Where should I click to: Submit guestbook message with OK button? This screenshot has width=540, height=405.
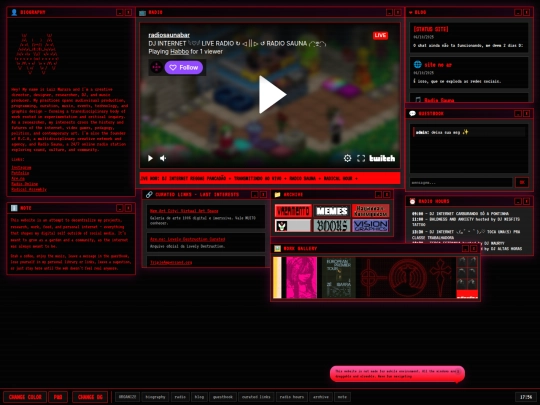[x=522, y=183]
